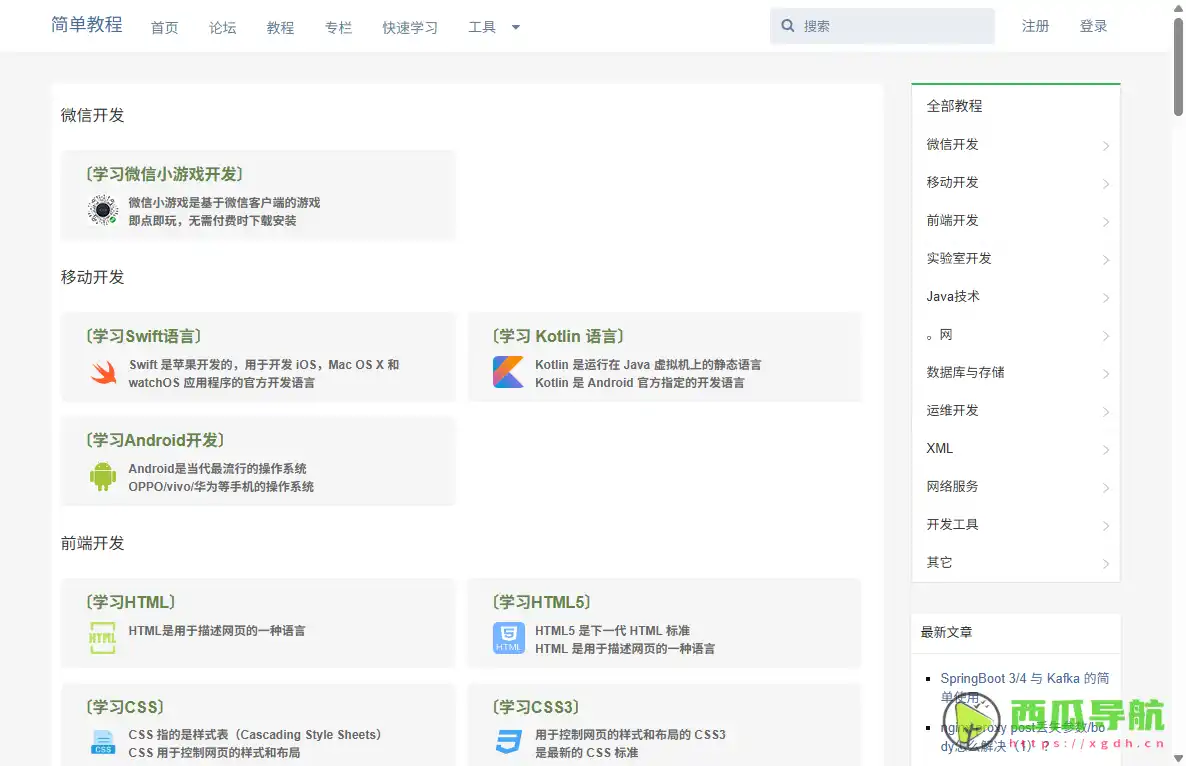Select Java技术 sidebar category text
1186x766 pixels.
coord(952,296)
